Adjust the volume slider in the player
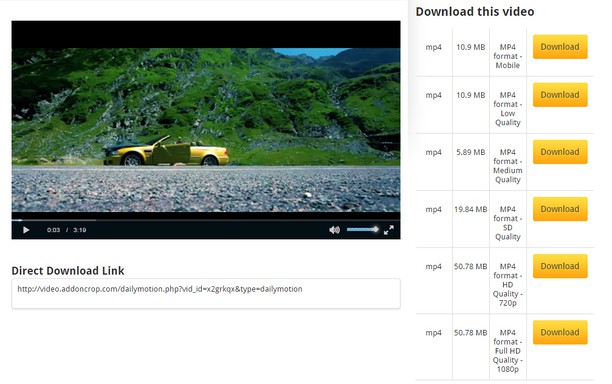This screenshot has width=612, height=384. click(363, 229)
